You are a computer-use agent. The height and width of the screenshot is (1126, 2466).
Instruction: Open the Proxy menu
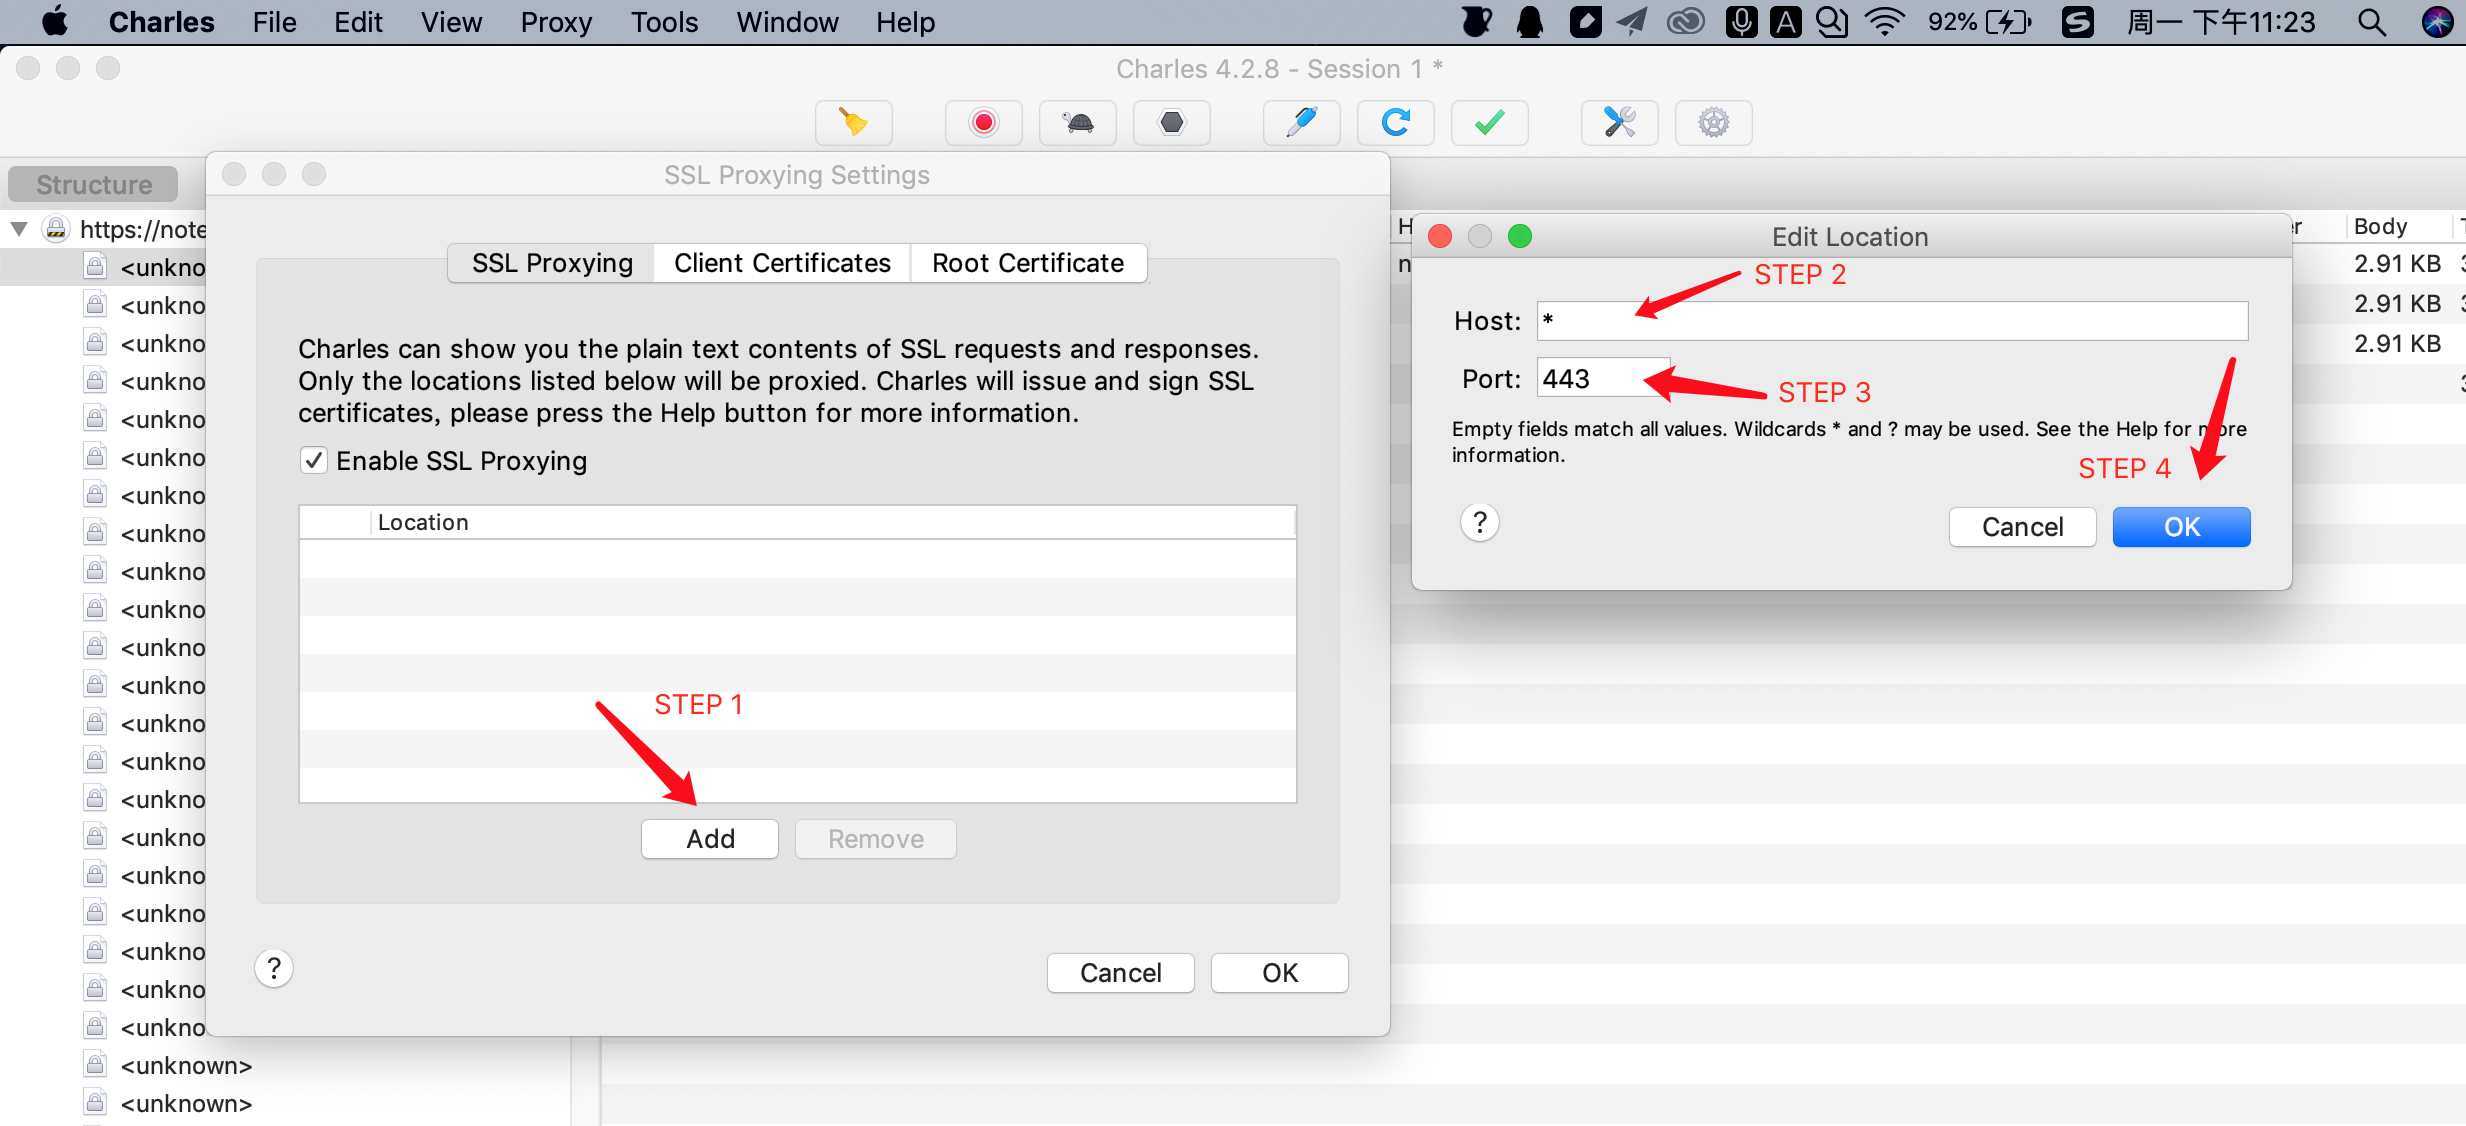(555, 22)
